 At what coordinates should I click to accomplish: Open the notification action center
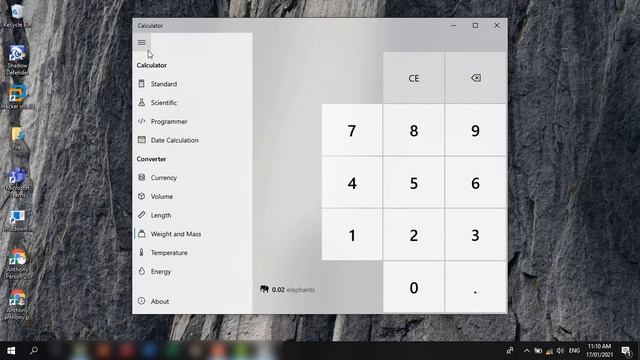[x=627, y=351]
